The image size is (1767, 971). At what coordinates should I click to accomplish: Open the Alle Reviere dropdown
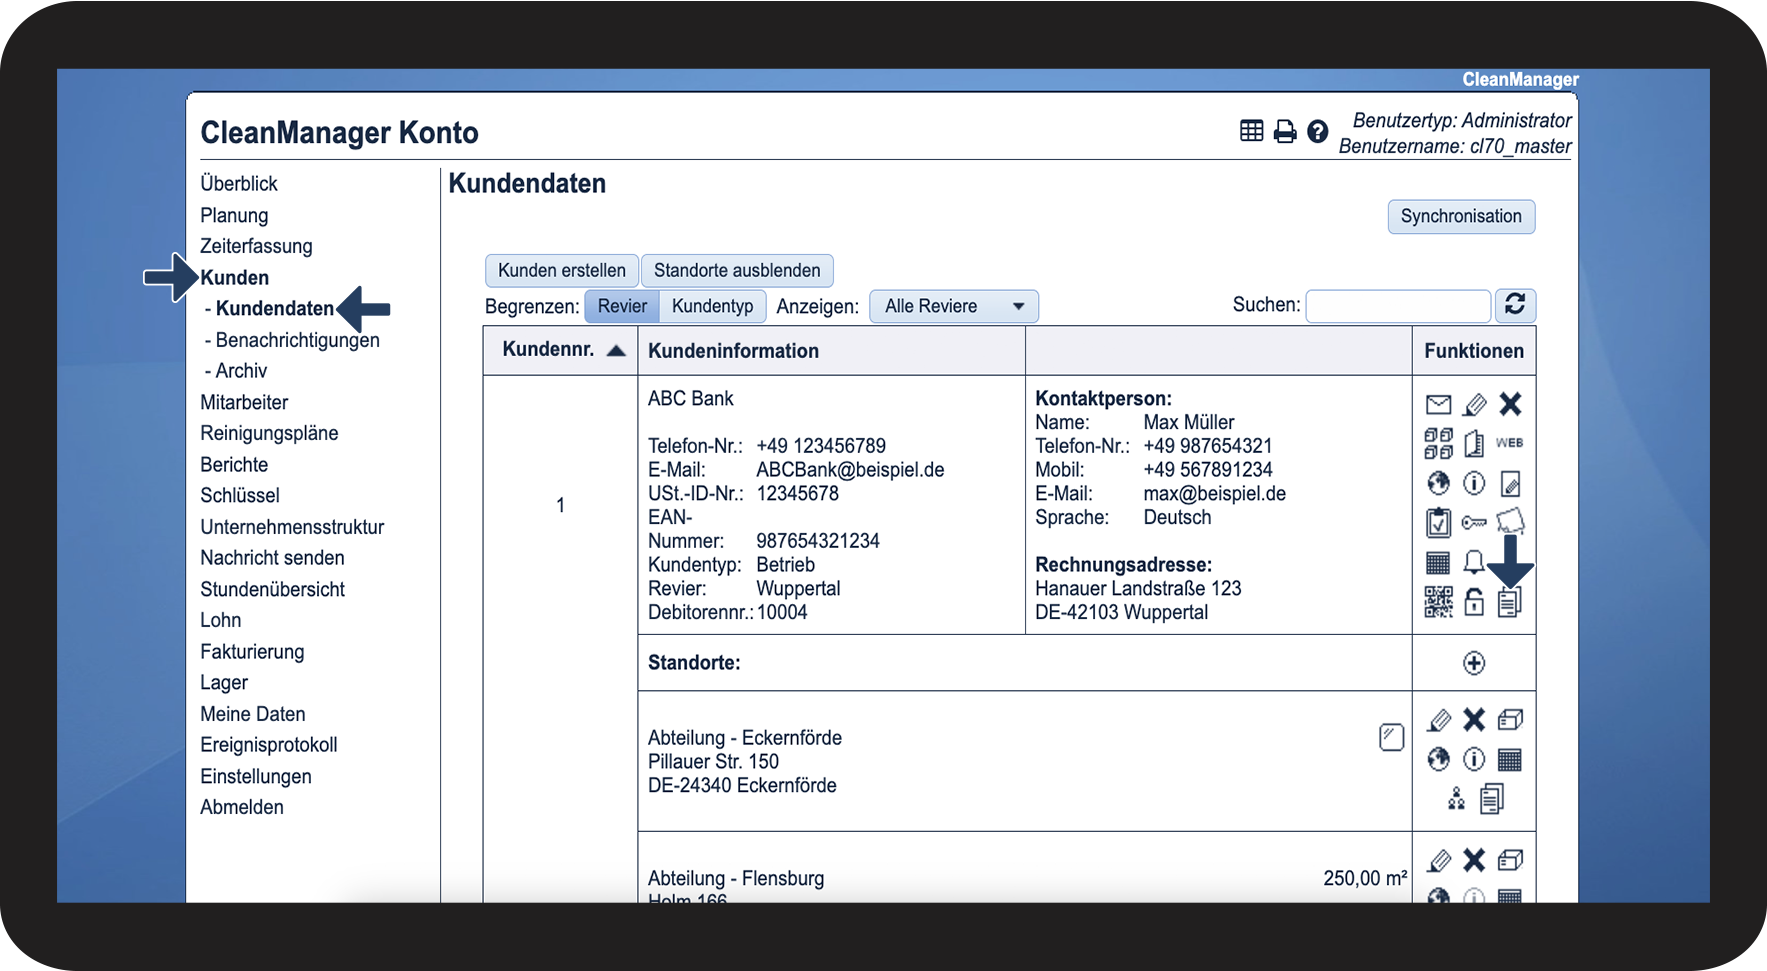(954, 306)
